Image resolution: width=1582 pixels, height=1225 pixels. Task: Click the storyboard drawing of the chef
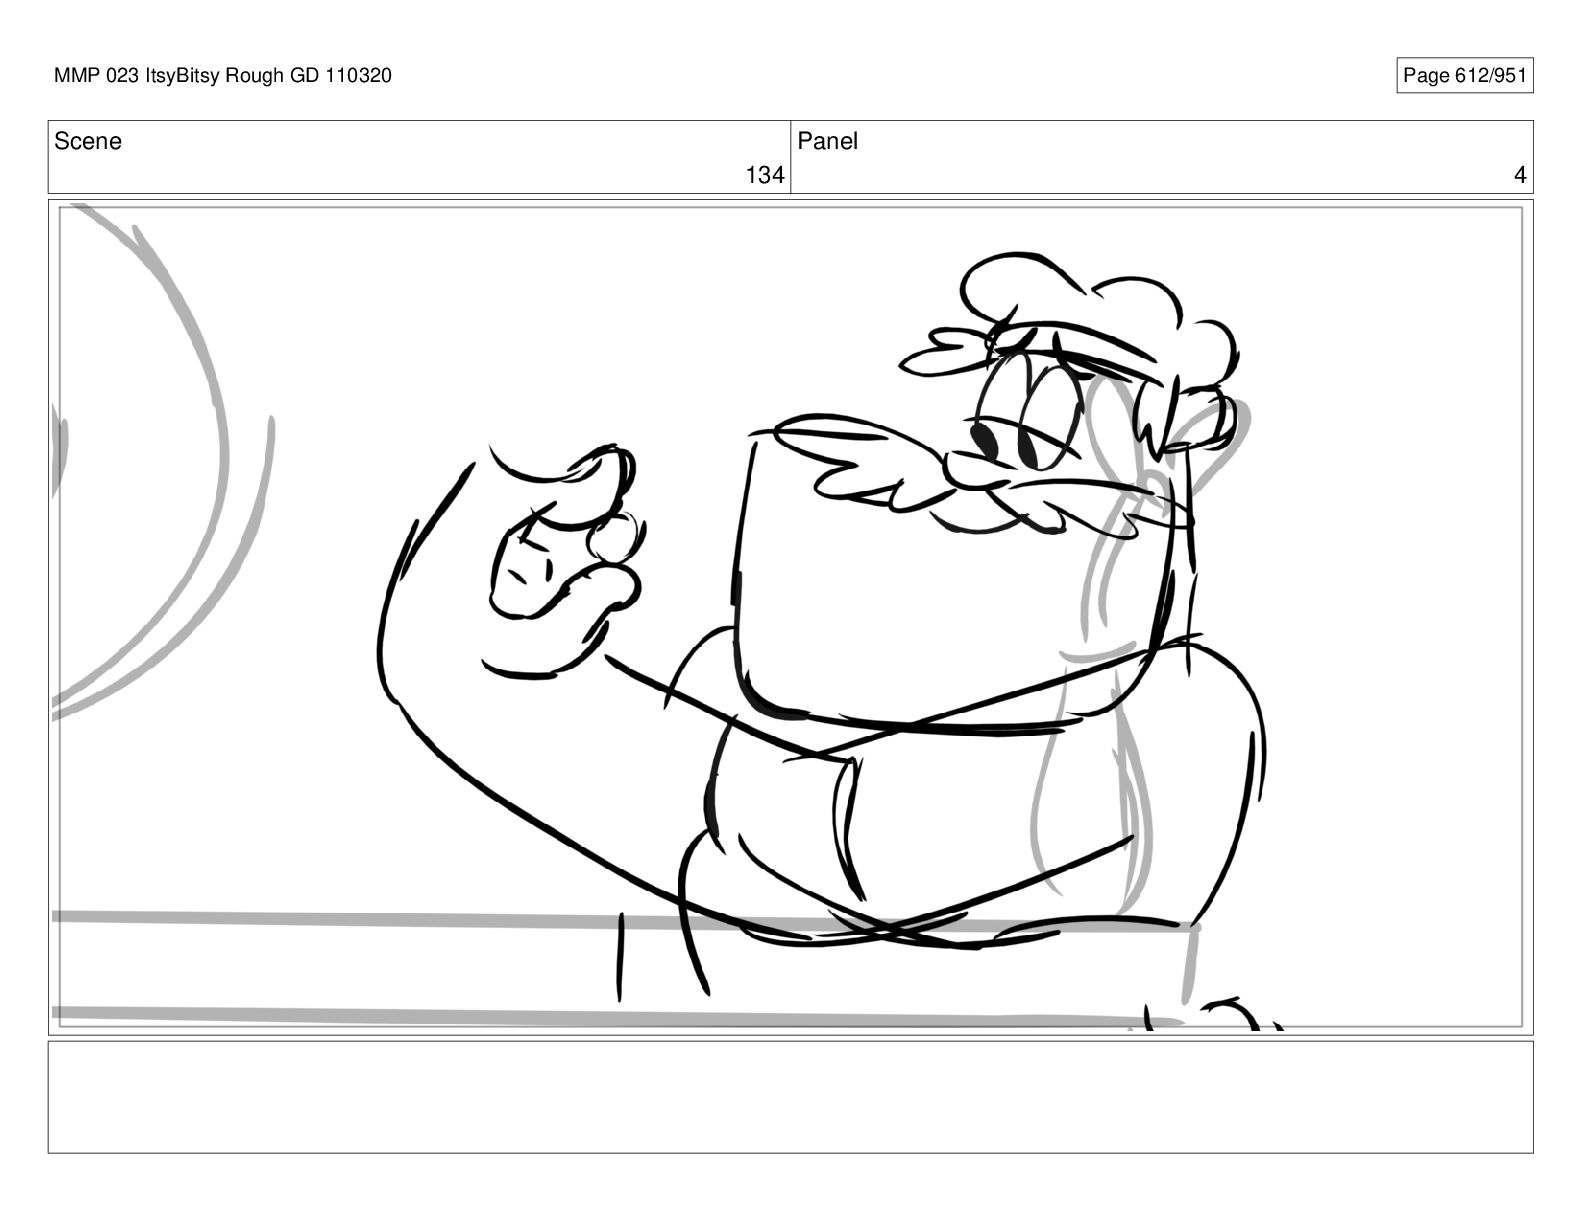790,617
